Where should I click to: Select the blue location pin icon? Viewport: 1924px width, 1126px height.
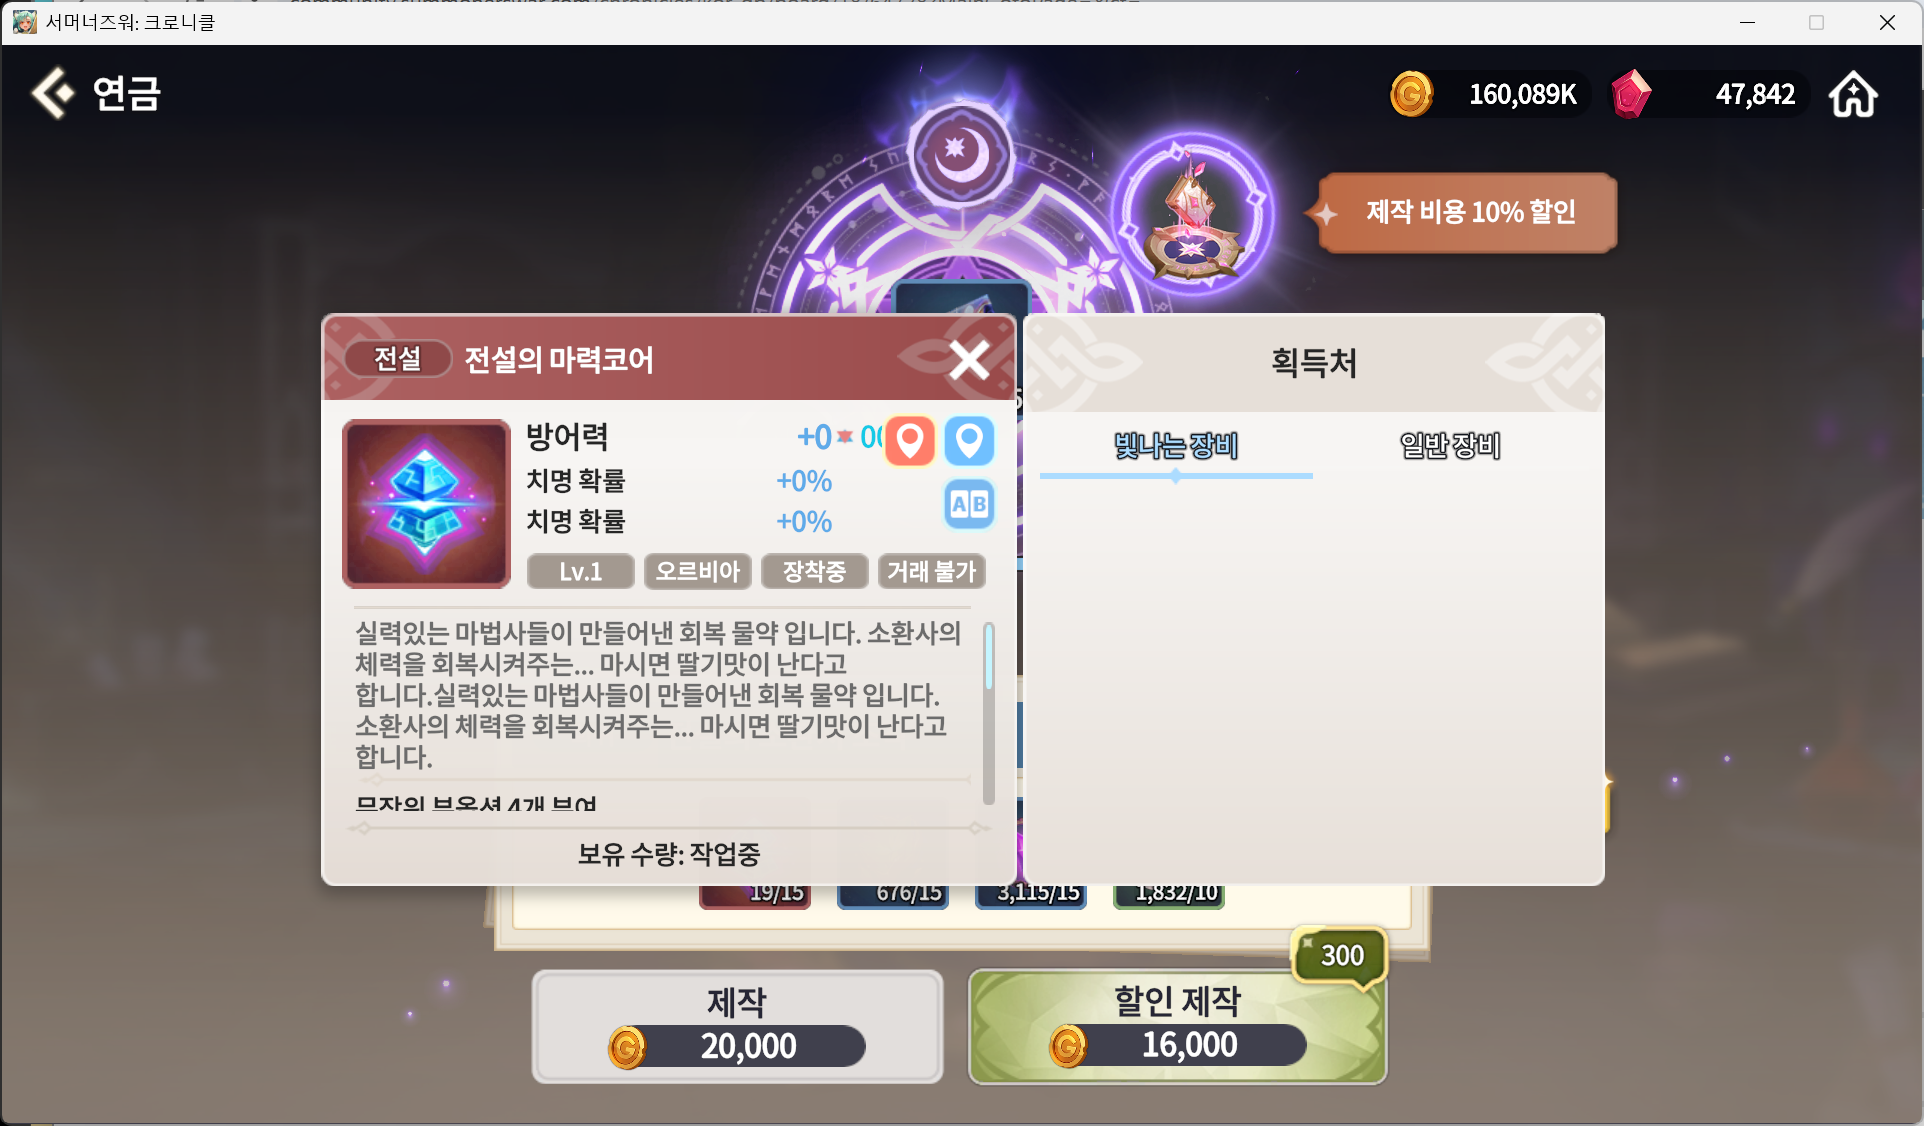coord(969,440)
